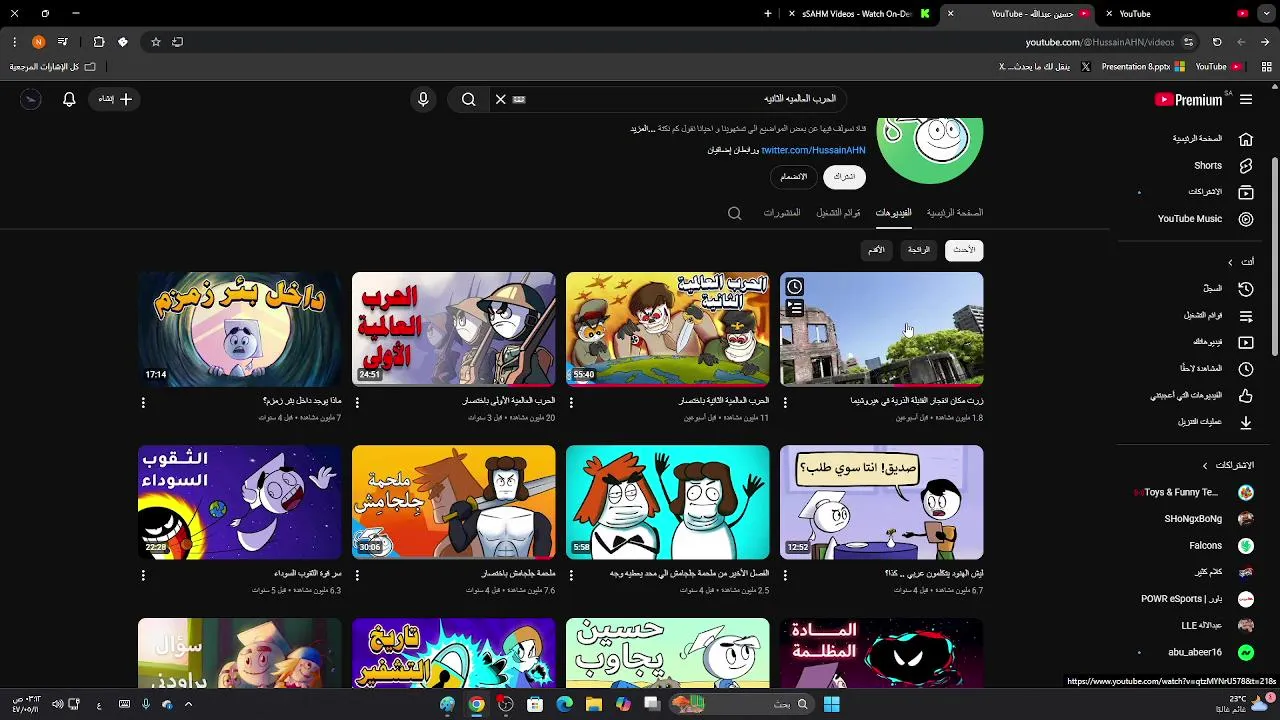The image size is (1280, 720).
Task: Click the sidebar vertical scrollbar
Action: click(x=1274, y=255)
